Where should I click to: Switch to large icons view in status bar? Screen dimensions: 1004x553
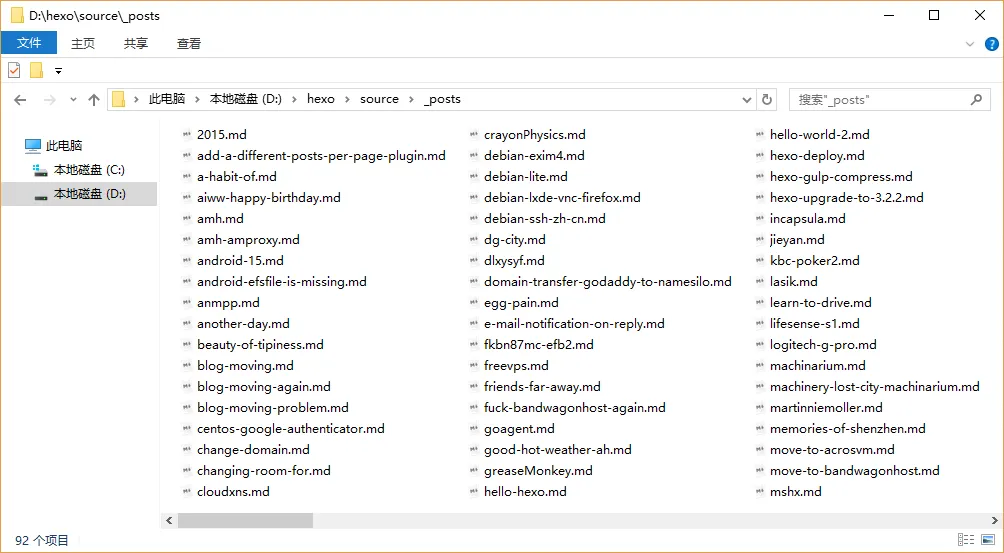[x=988, y=540]
